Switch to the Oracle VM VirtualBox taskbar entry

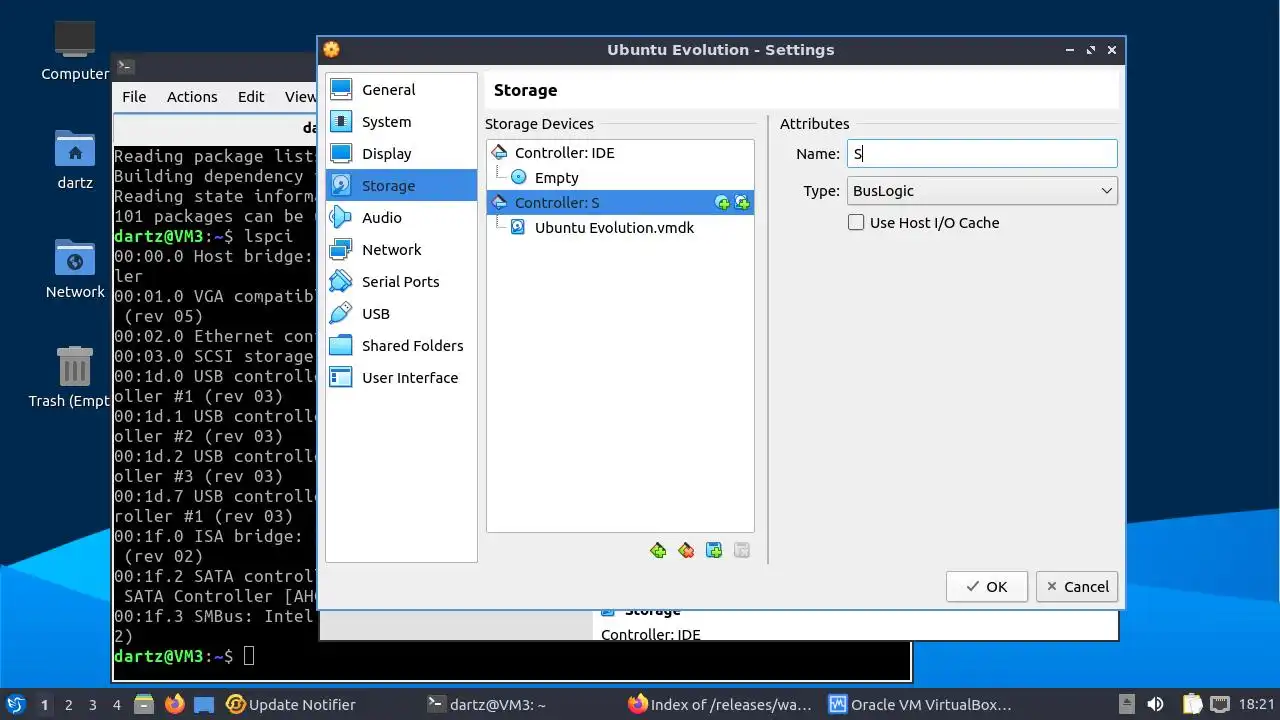(x=921, y=705)
